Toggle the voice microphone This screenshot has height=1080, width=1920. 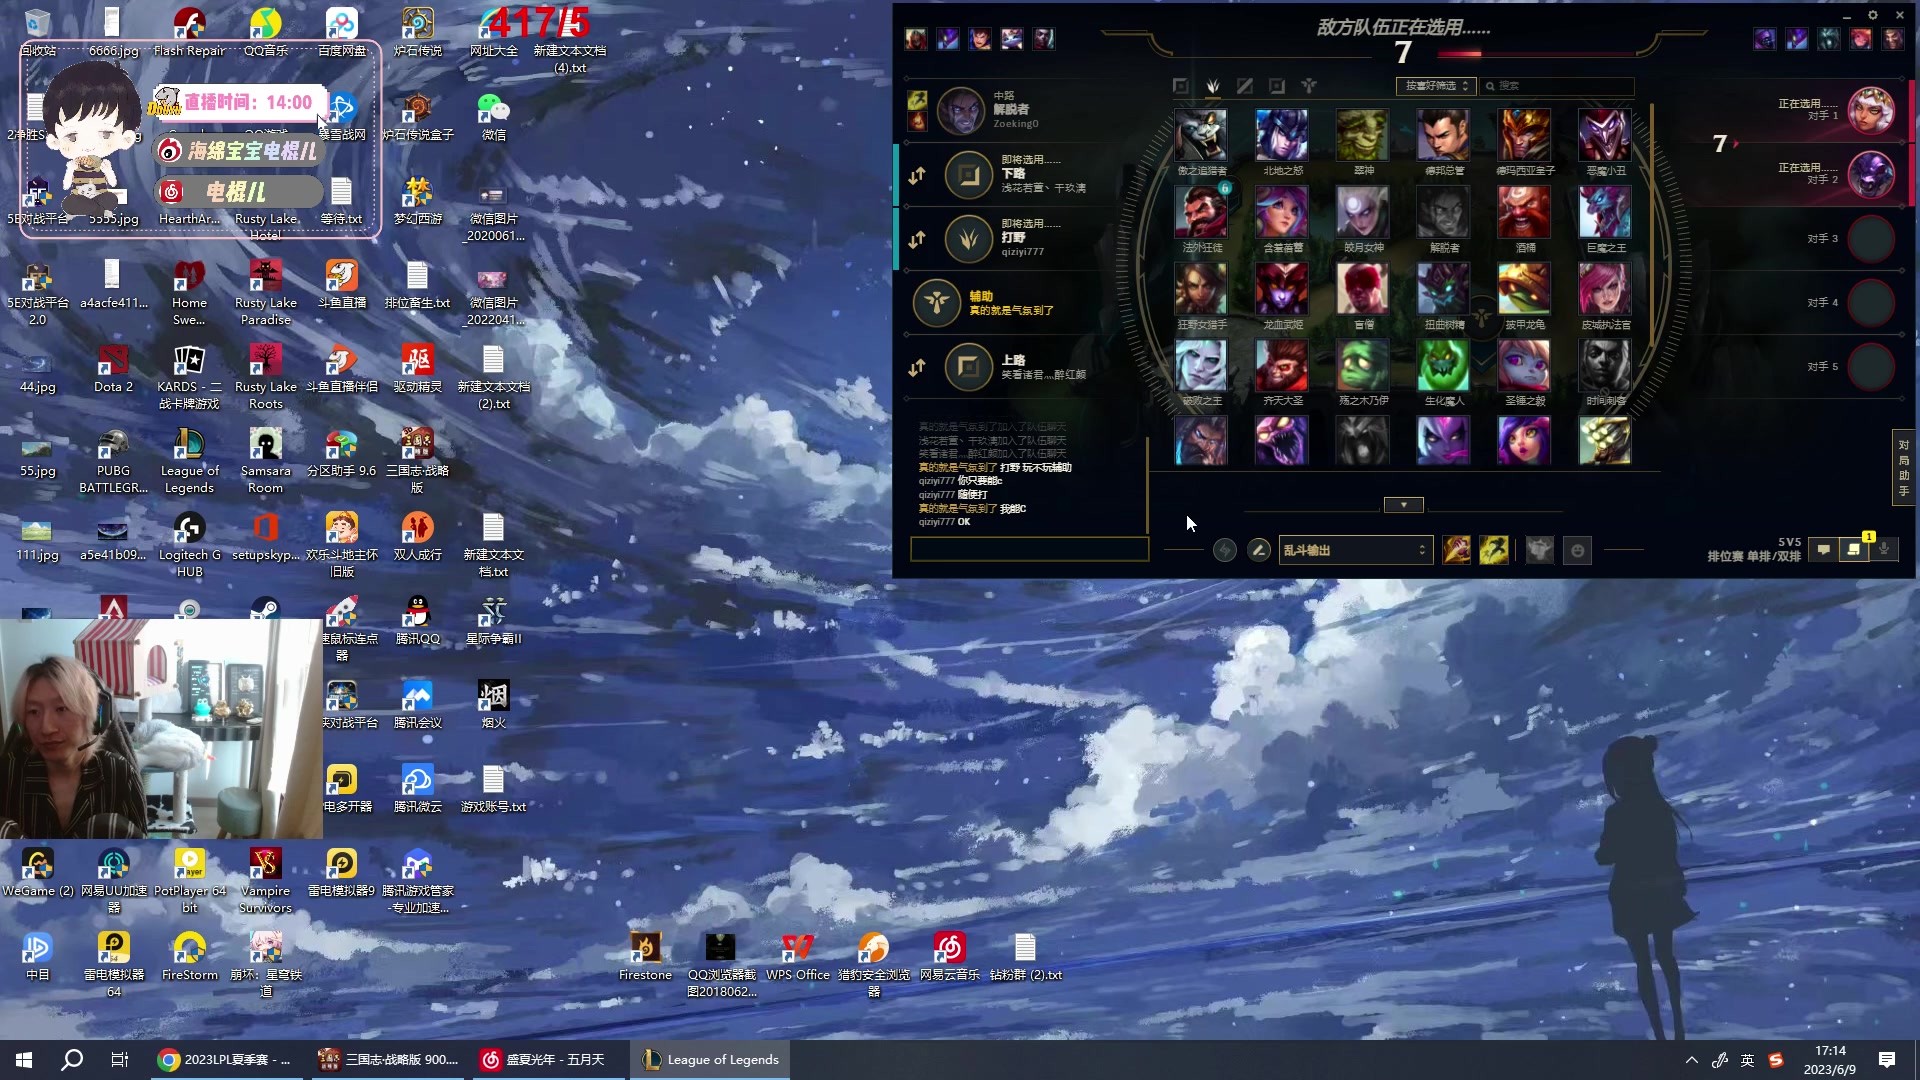1884,550
